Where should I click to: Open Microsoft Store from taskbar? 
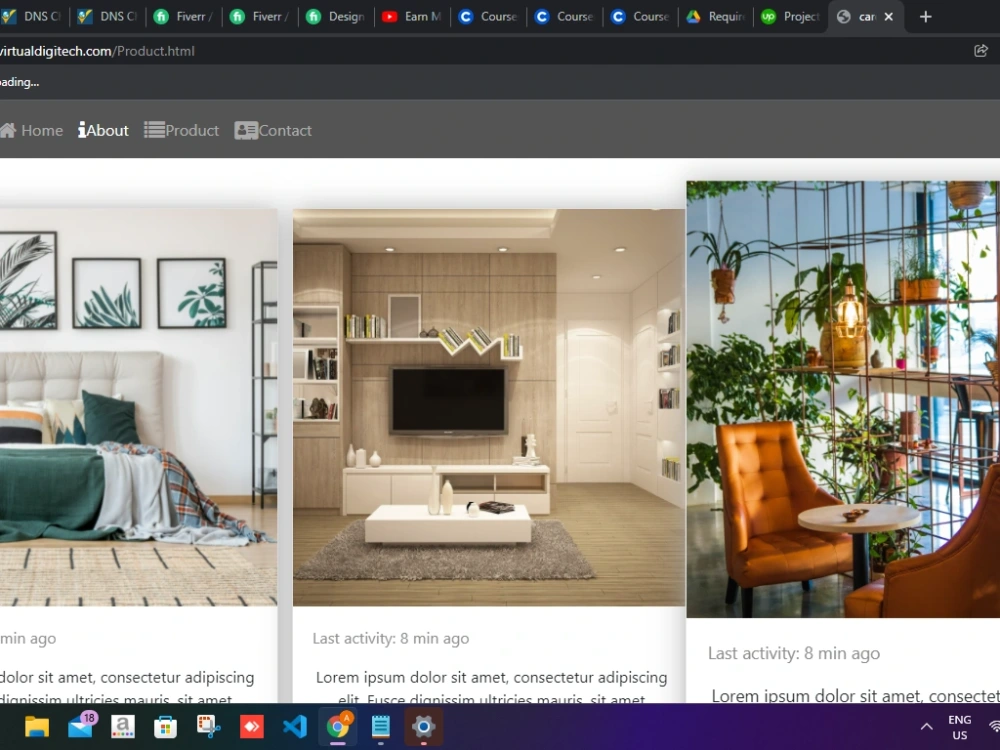click(x=165, y=726)
